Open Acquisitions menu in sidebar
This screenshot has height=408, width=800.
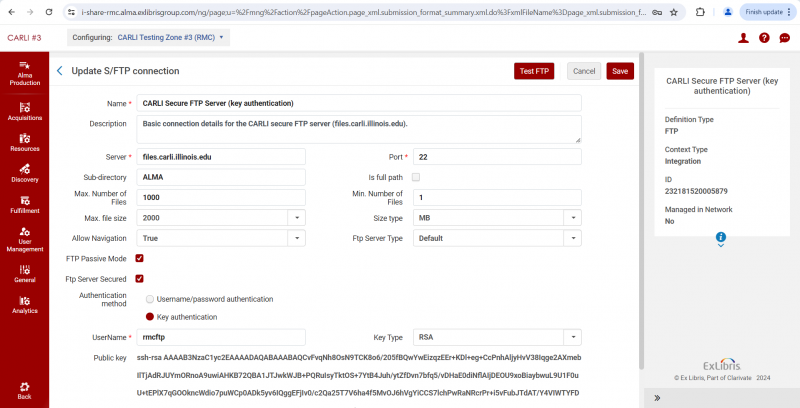24,111
